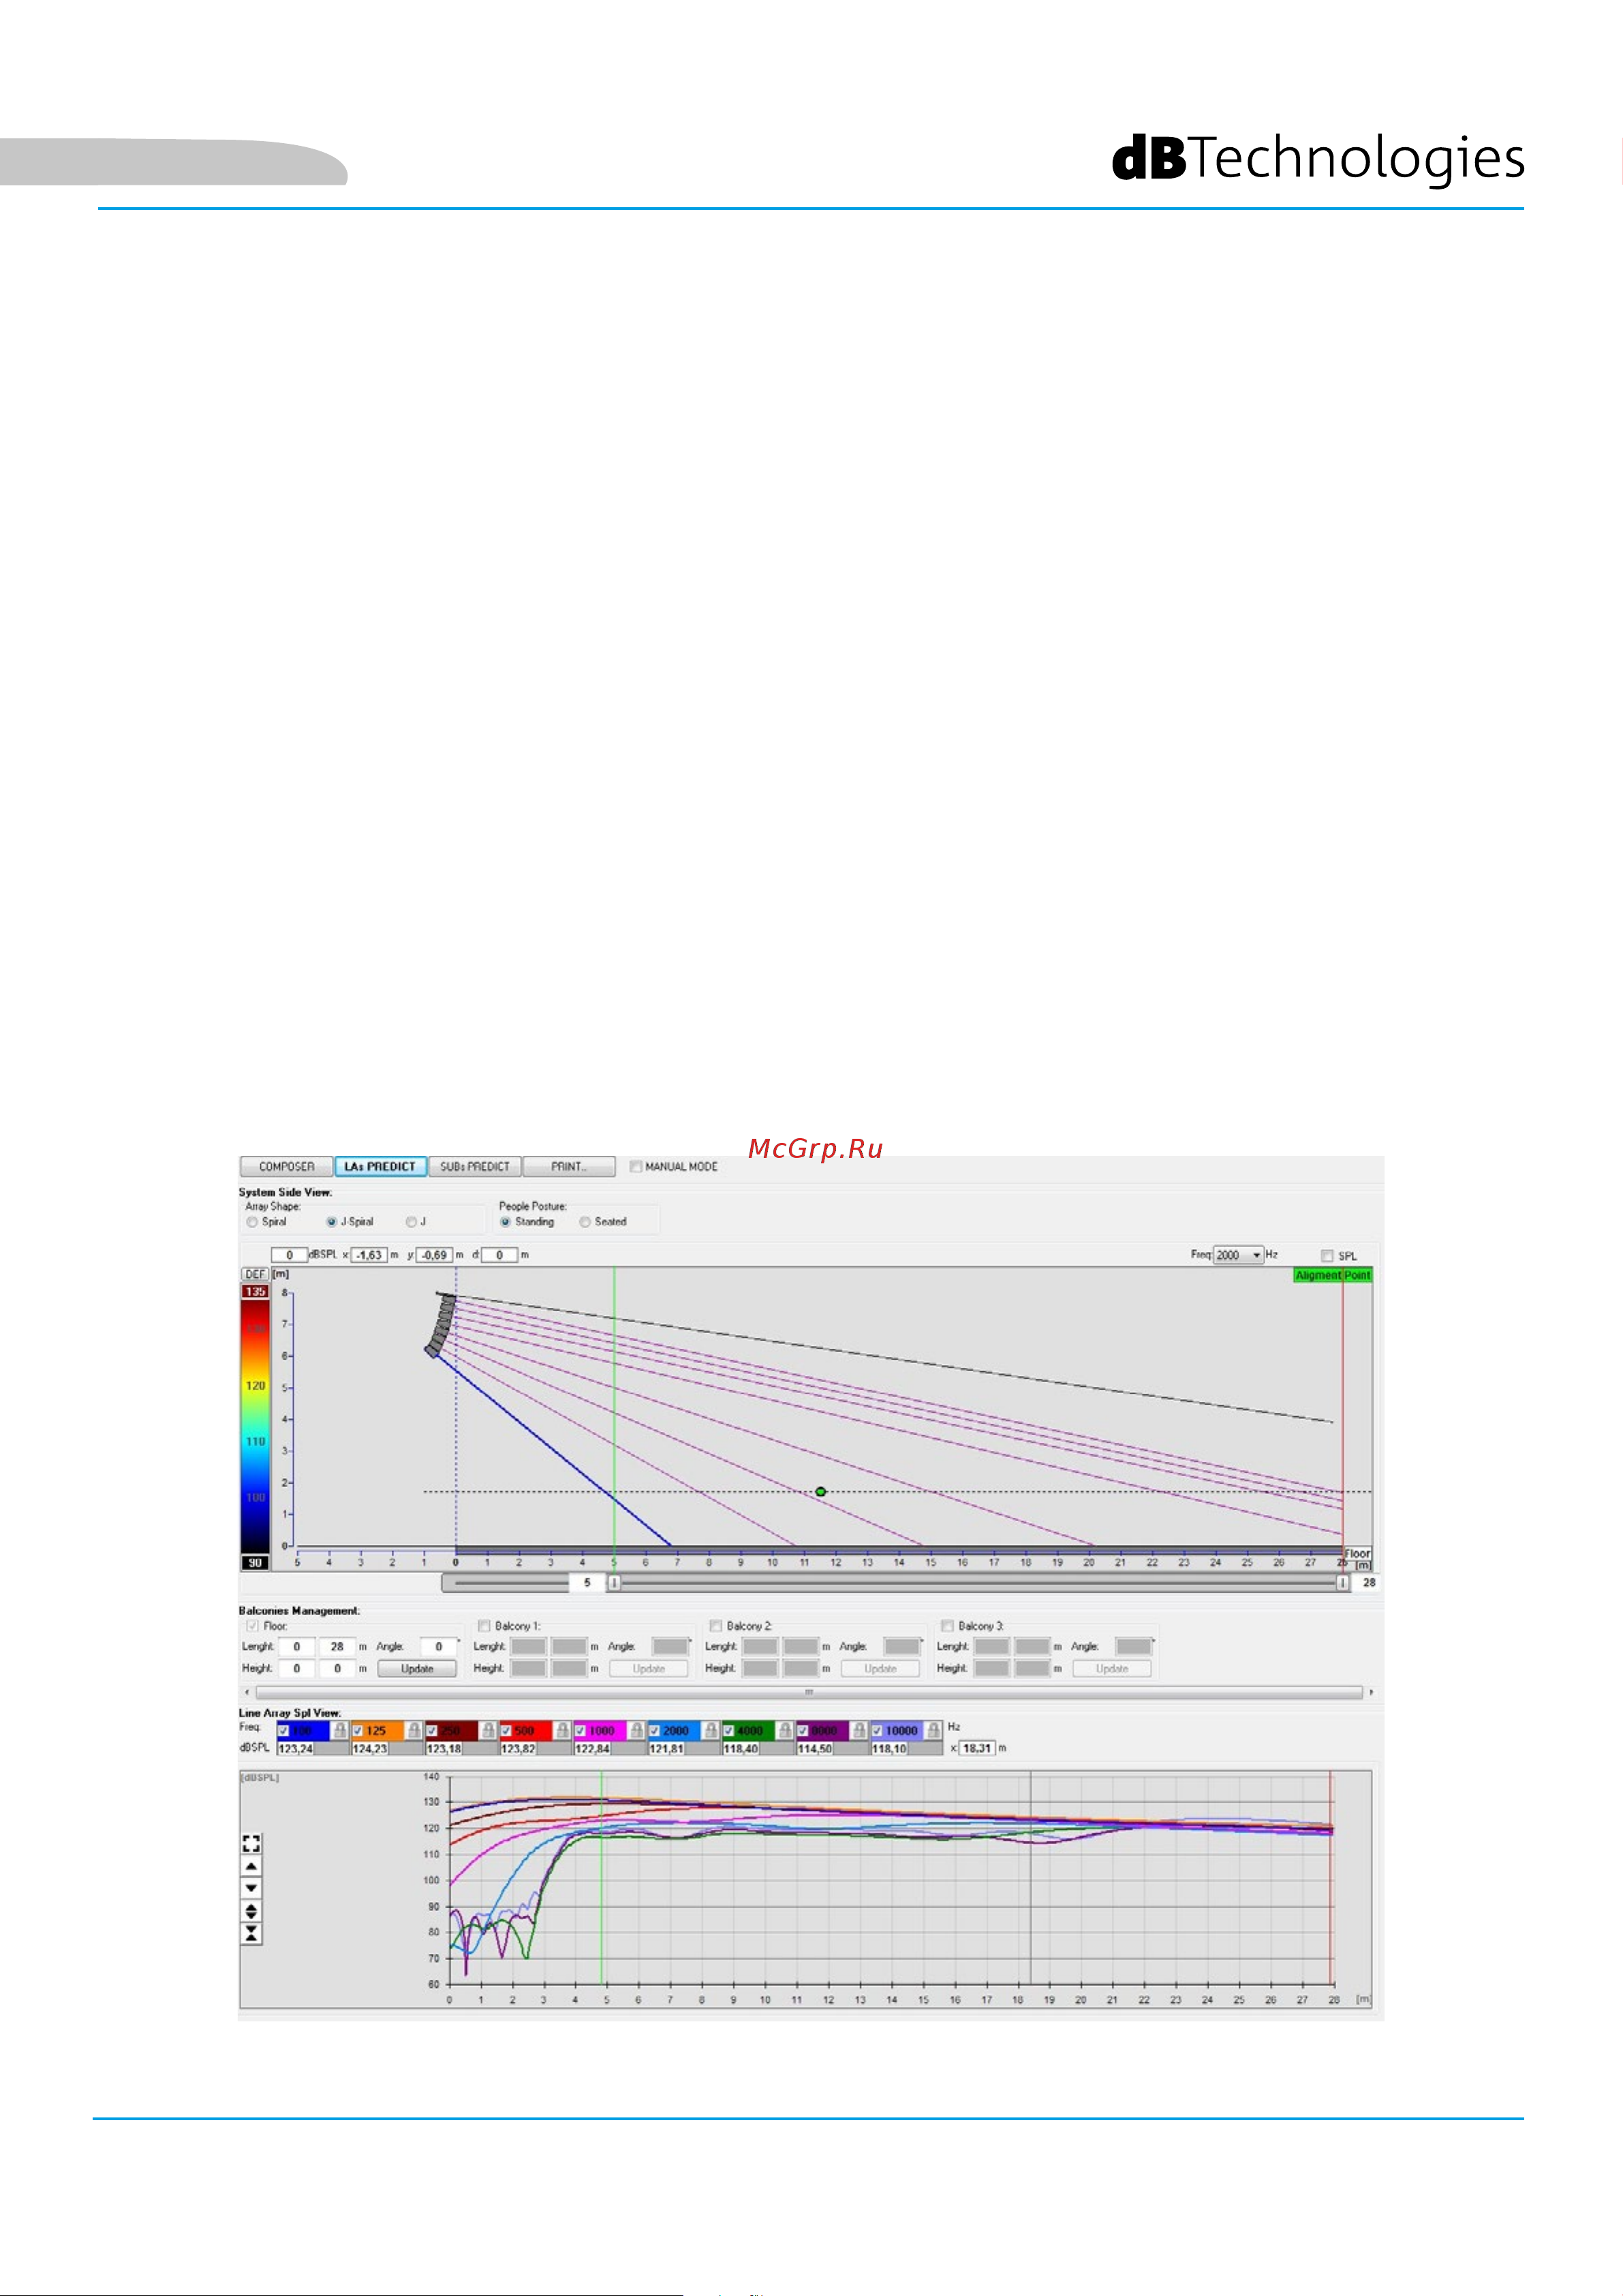Toggle the 2000 Hz curve checkbox
The image size is (1623, 2296).
(x=654, y=1731)
